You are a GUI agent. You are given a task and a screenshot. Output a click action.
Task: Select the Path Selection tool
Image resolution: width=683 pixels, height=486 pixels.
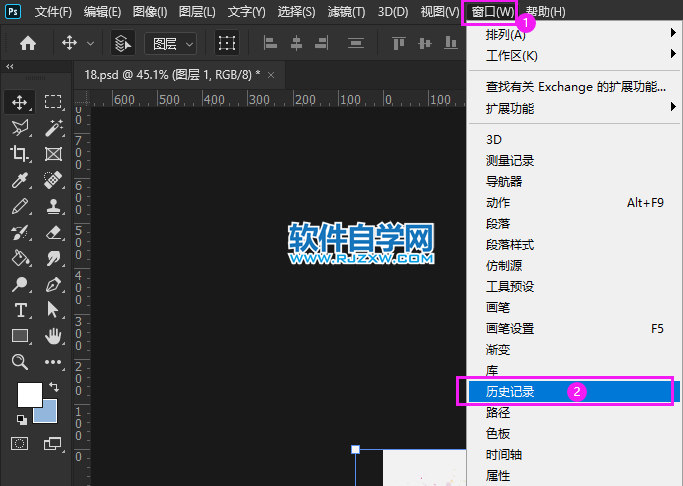[53, 310]
